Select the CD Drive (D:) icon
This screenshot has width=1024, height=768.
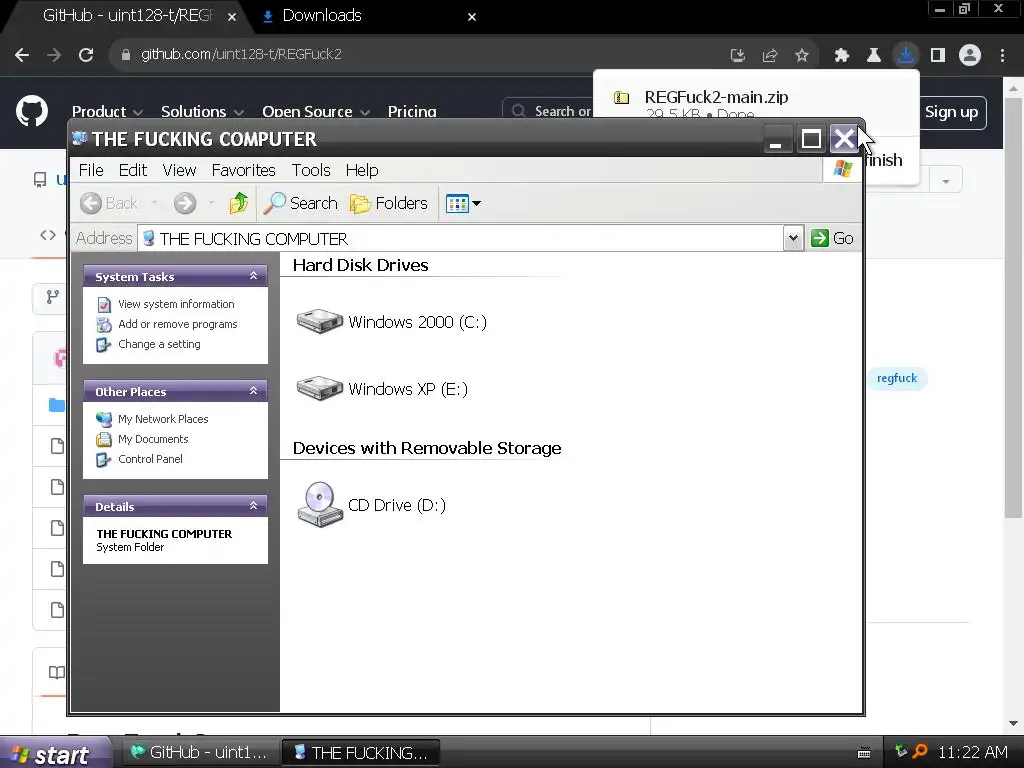[319, 505]
